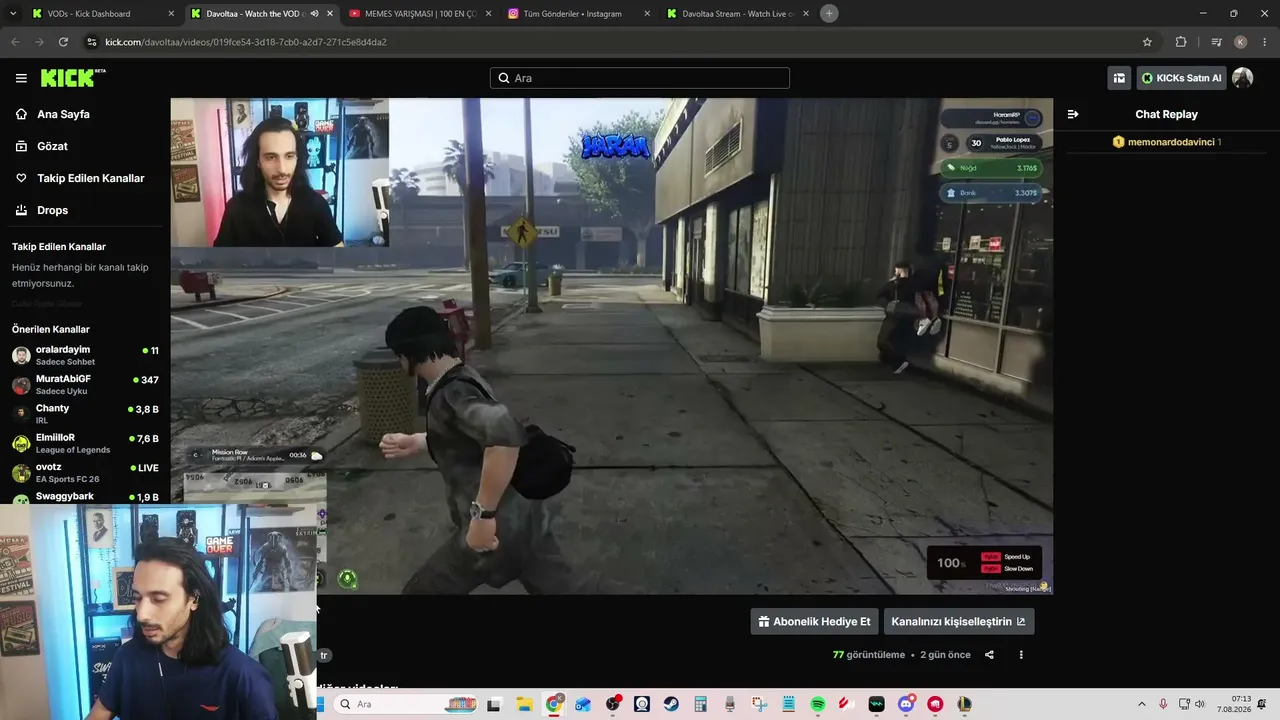This screenshot has width=1280, height=720.
Task: Click the microphone icon in system tray
Action: click(x=1163, y=705)
